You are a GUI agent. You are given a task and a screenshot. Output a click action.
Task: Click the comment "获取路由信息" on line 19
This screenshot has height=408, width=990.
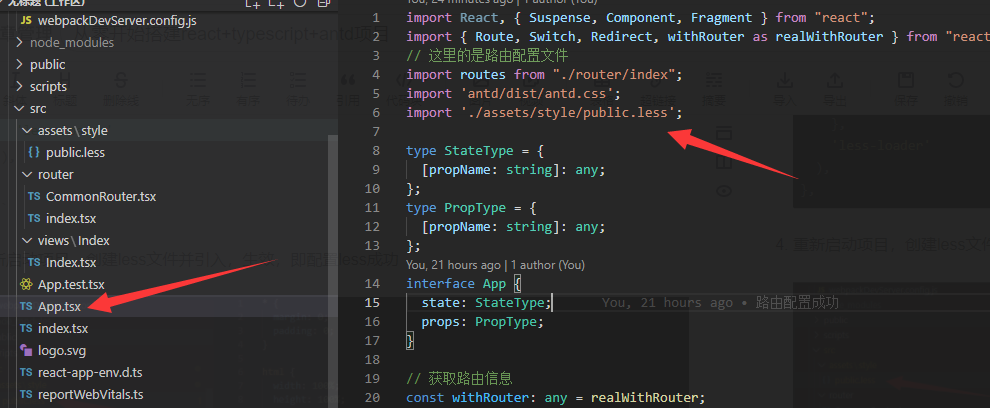(470, 378)
